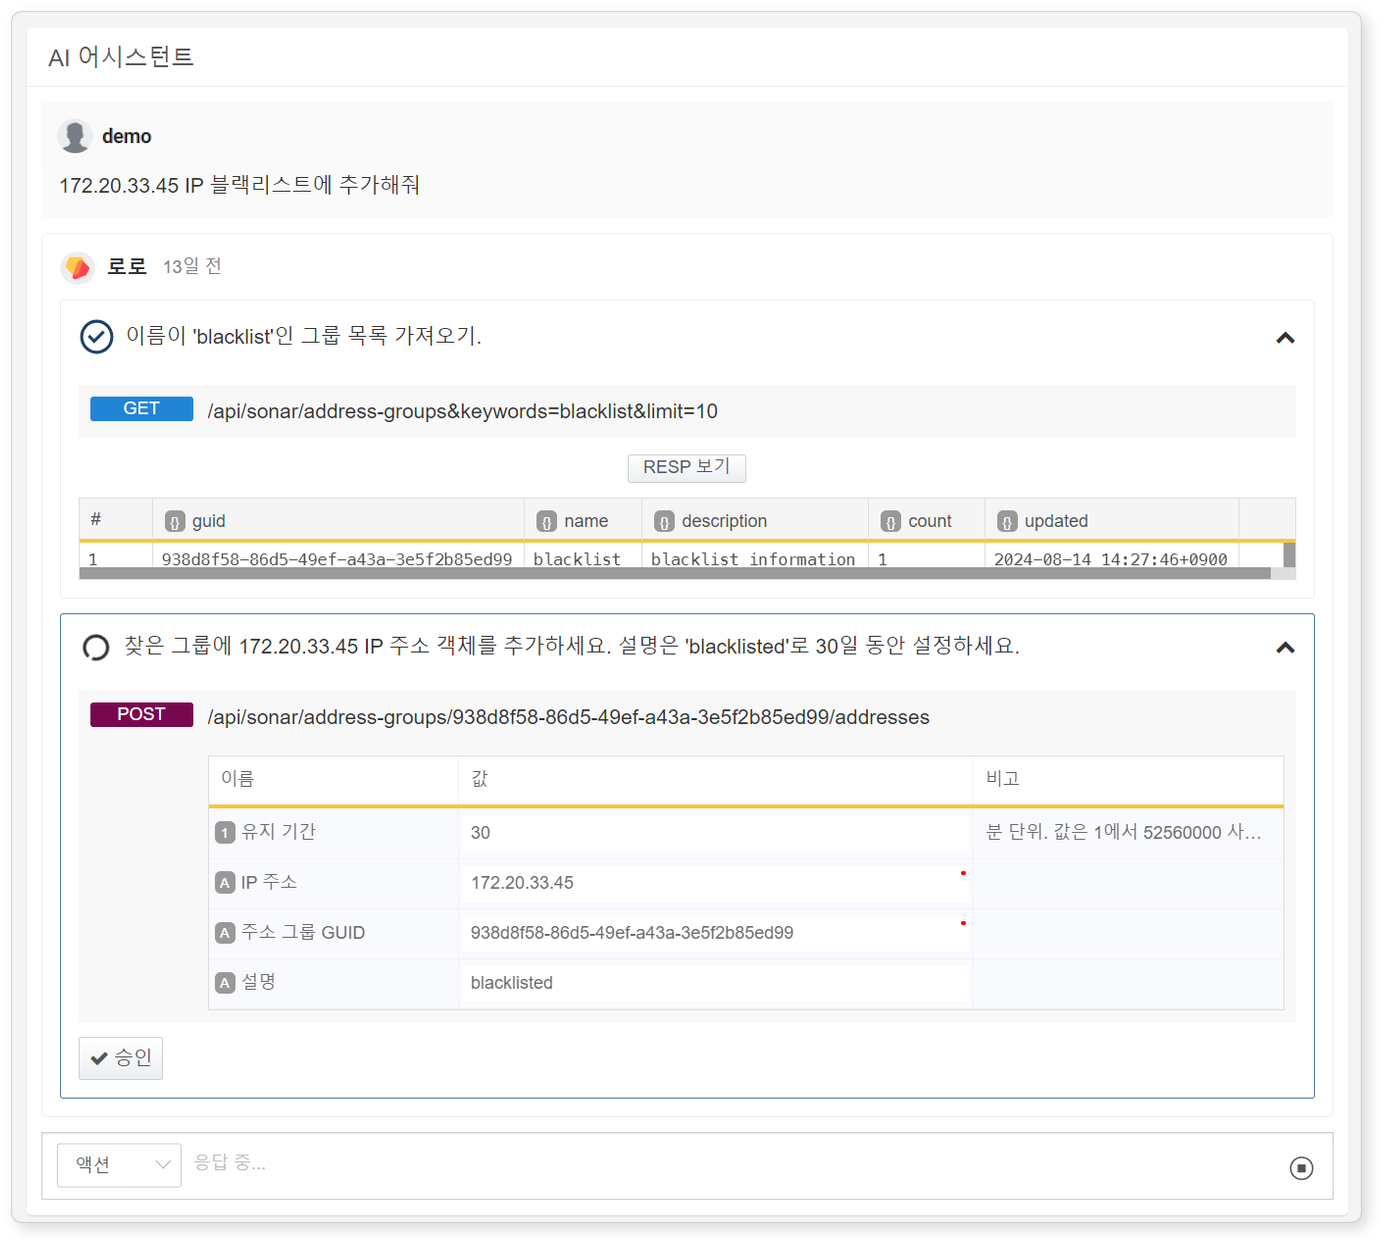1384x1245 pixels.
Task: Edit the 설명 value field containing blacklisted
Action: click(x=714, y=983)
